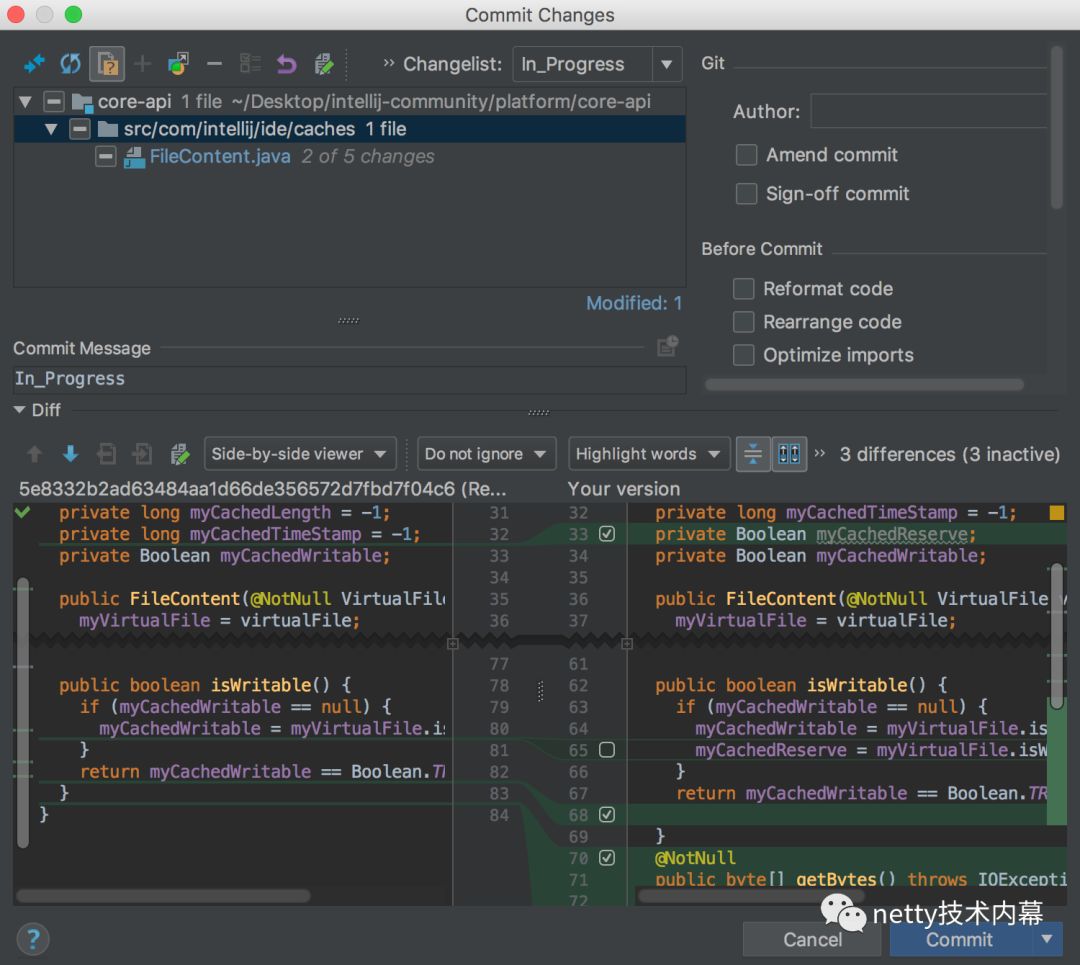Click Compare previous file icon in Diff
1080x965 pixels.
106,454
